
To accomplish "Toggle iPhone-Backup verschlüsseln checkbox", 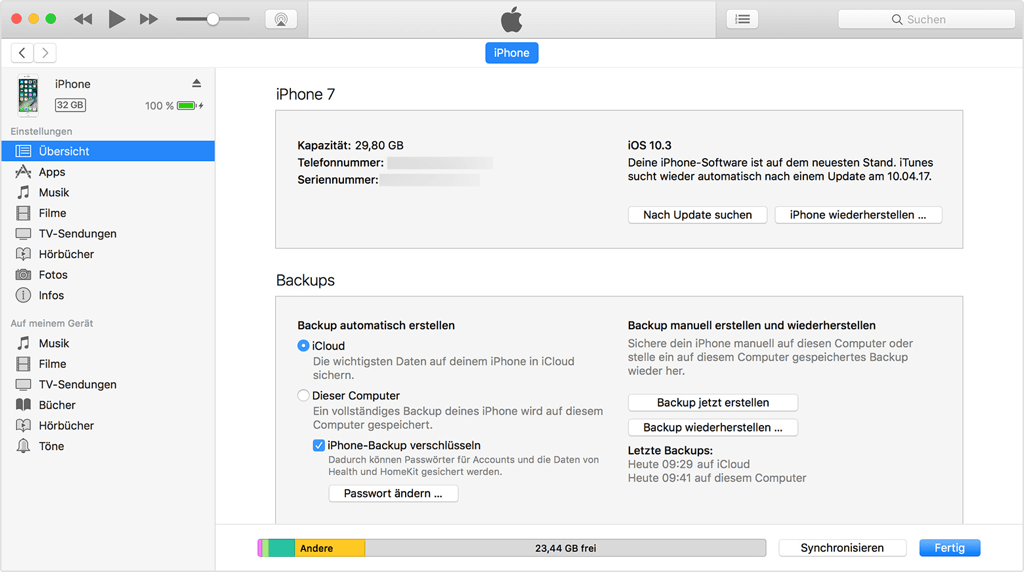I will point(319,445).
